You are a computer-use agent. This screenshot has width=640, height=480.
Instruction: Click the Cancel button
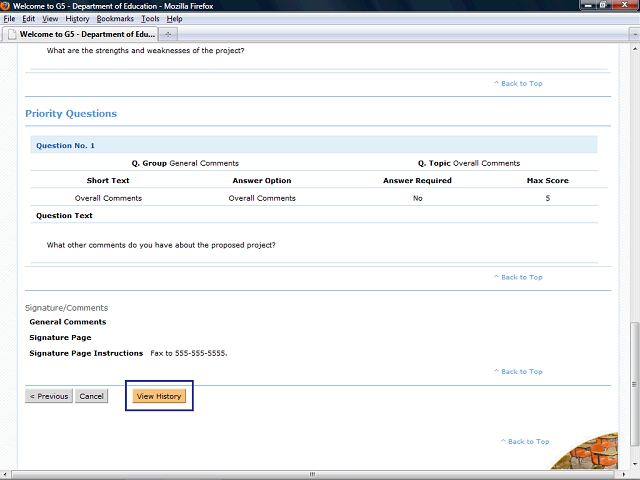91,396
